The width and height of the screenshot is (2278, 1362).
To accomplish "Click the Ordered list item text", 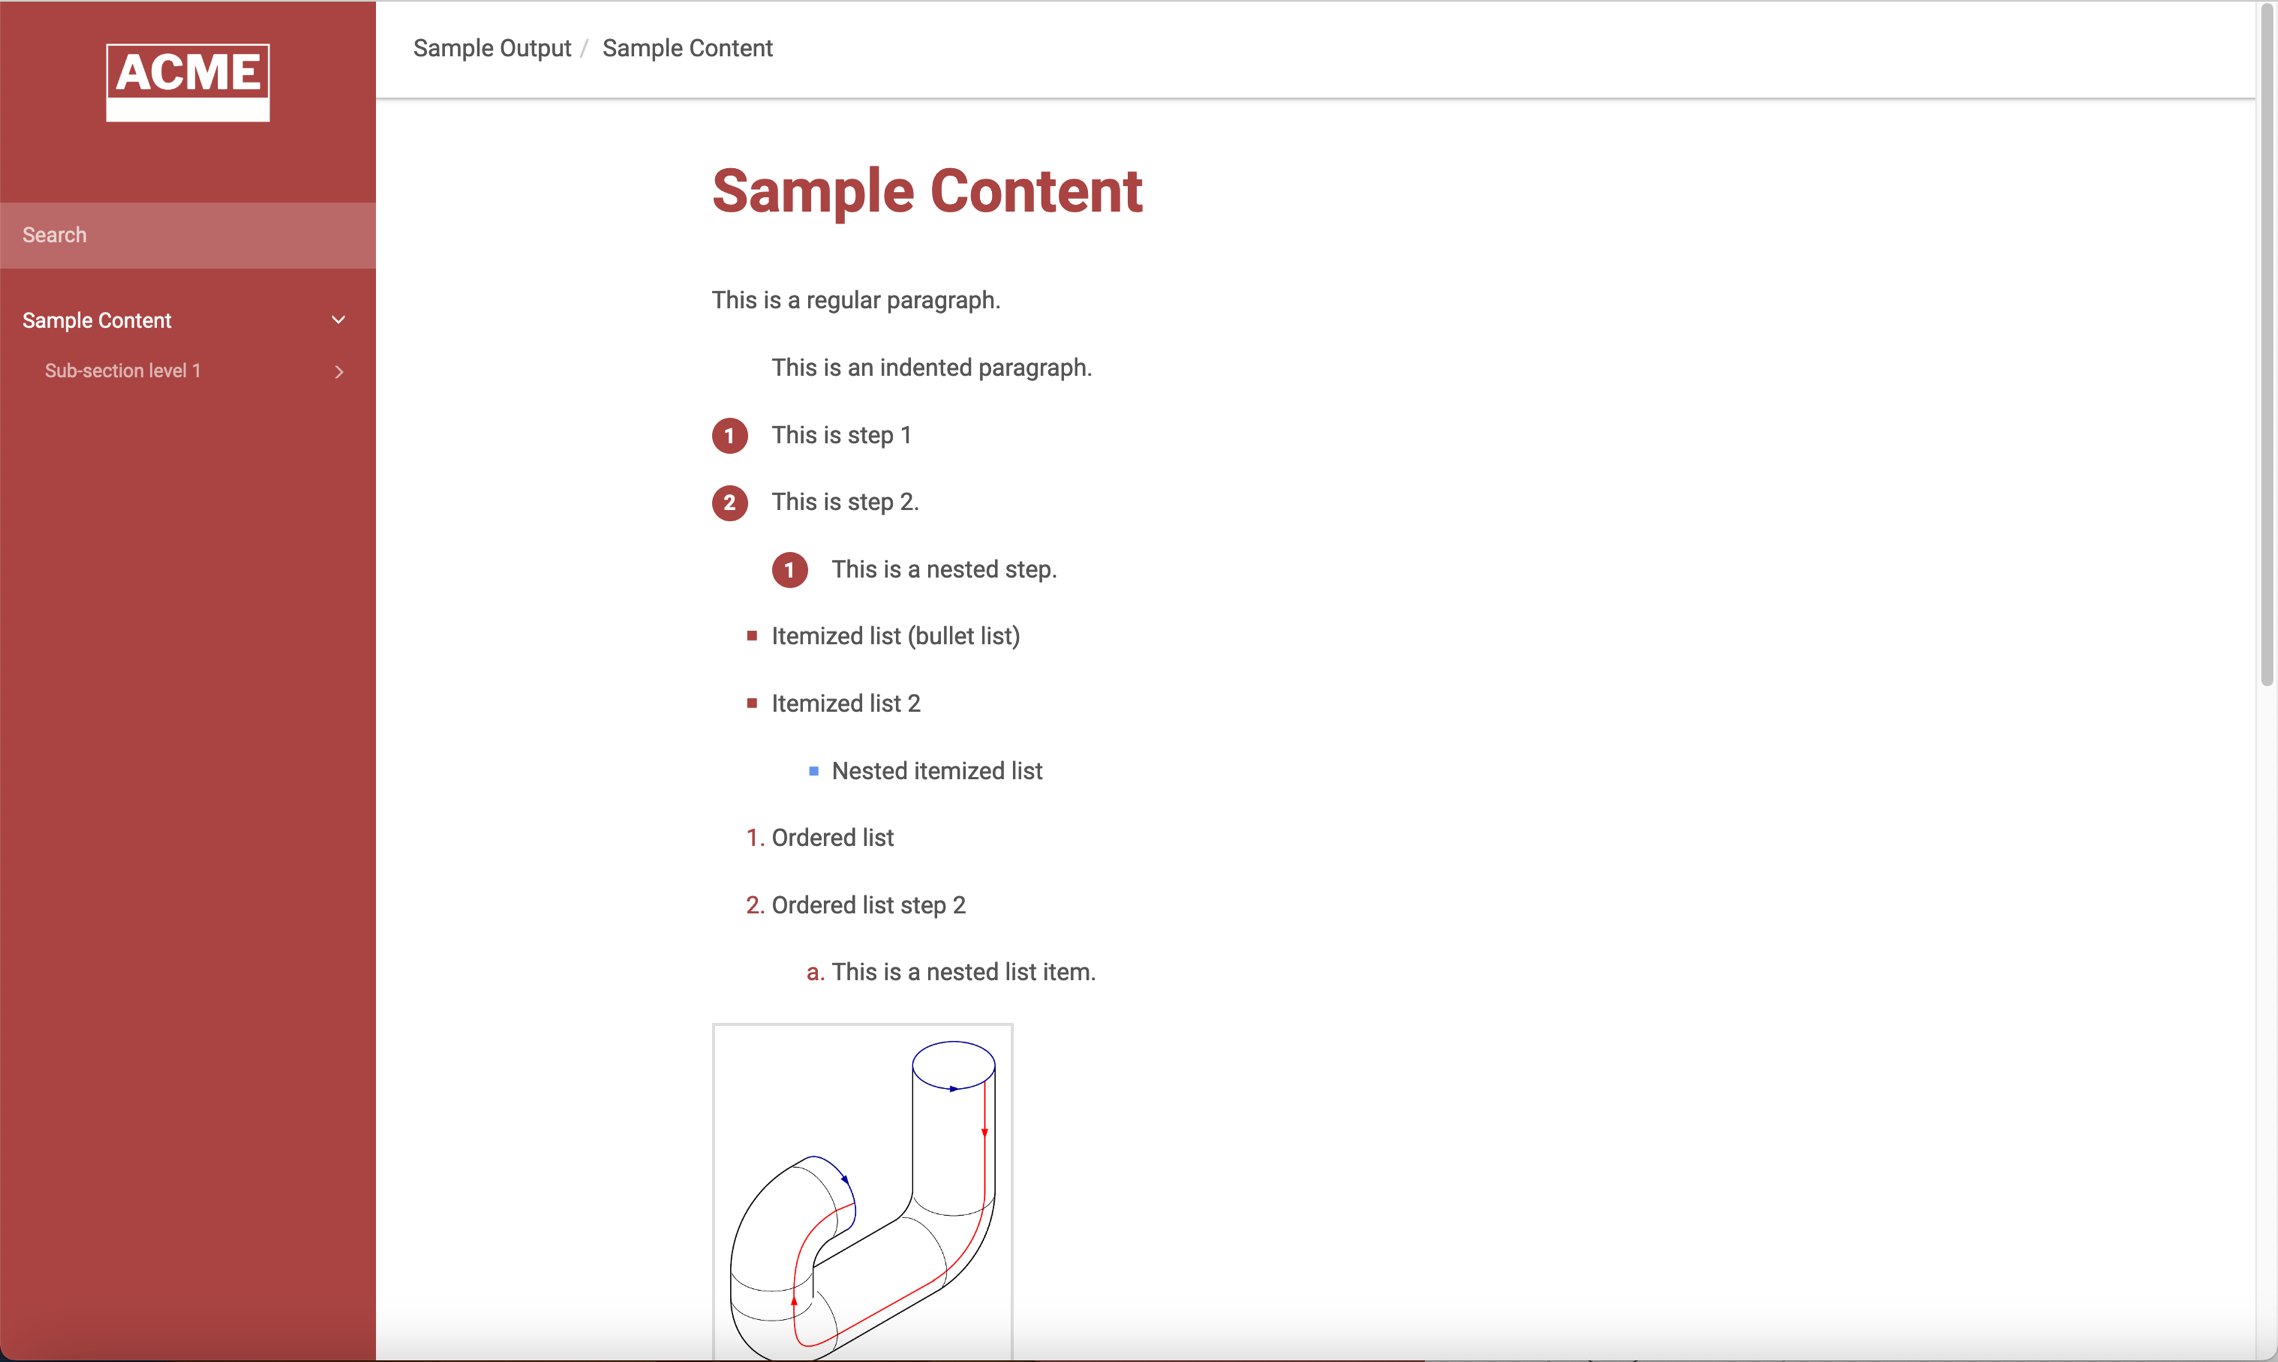I will tap(832, 838).
